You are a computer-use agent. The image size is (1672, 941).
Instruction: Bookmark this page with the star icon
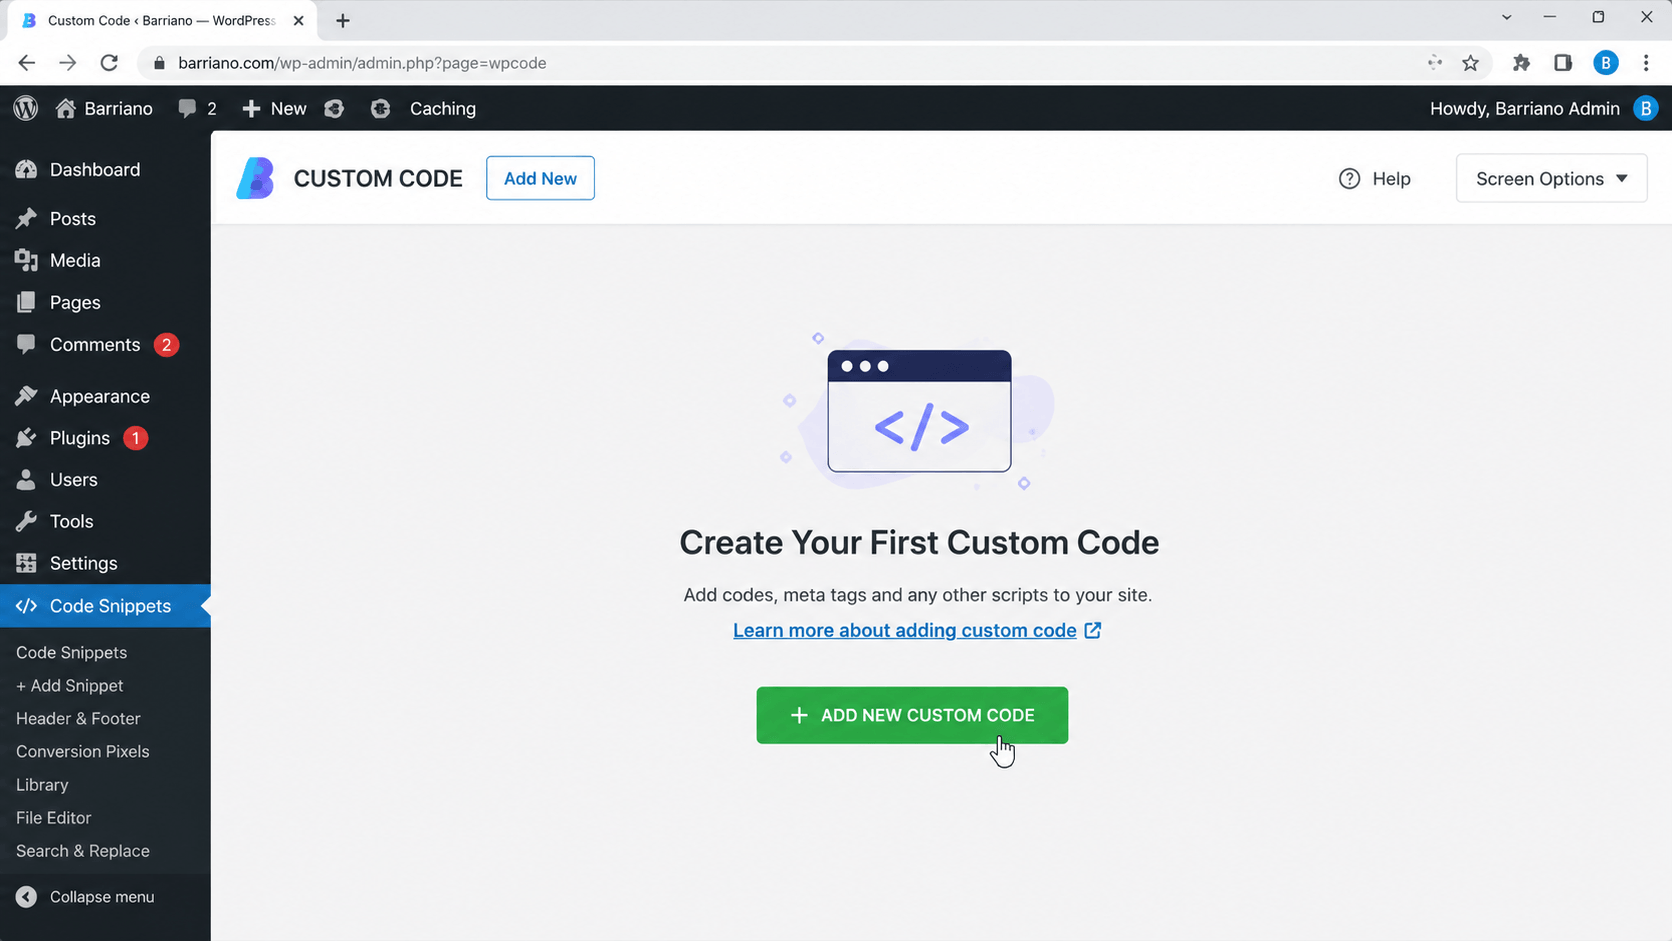1470,63
